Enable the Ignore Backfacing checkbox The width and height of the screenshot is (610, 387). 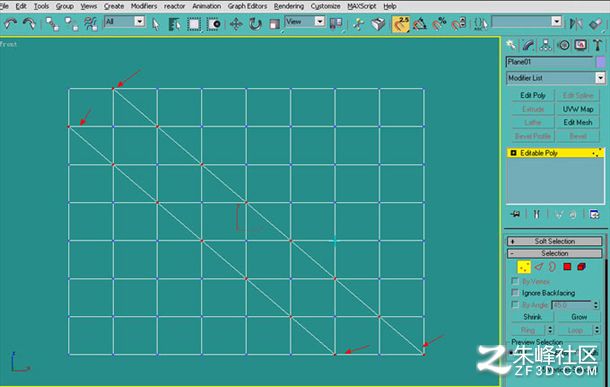coord(515,292)
